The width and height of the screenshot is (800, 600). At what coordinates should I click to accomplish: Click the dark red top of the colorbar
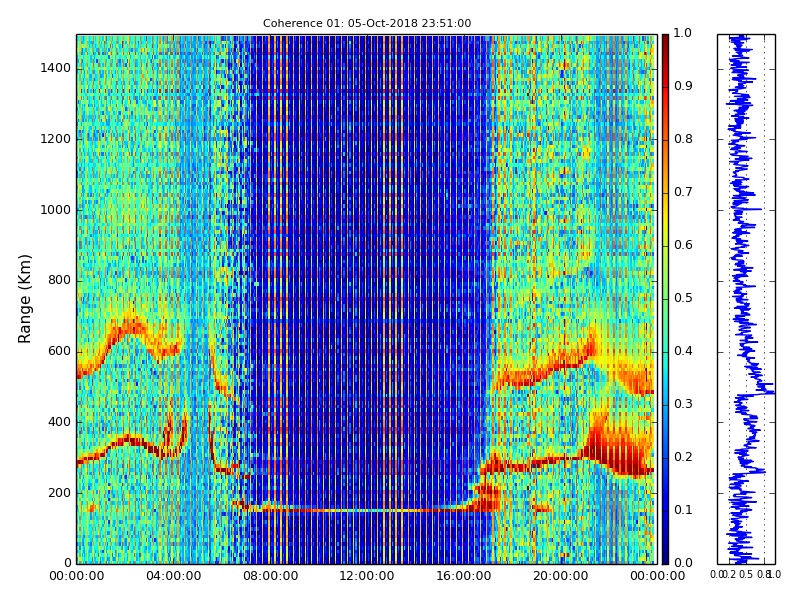[665, 43]
